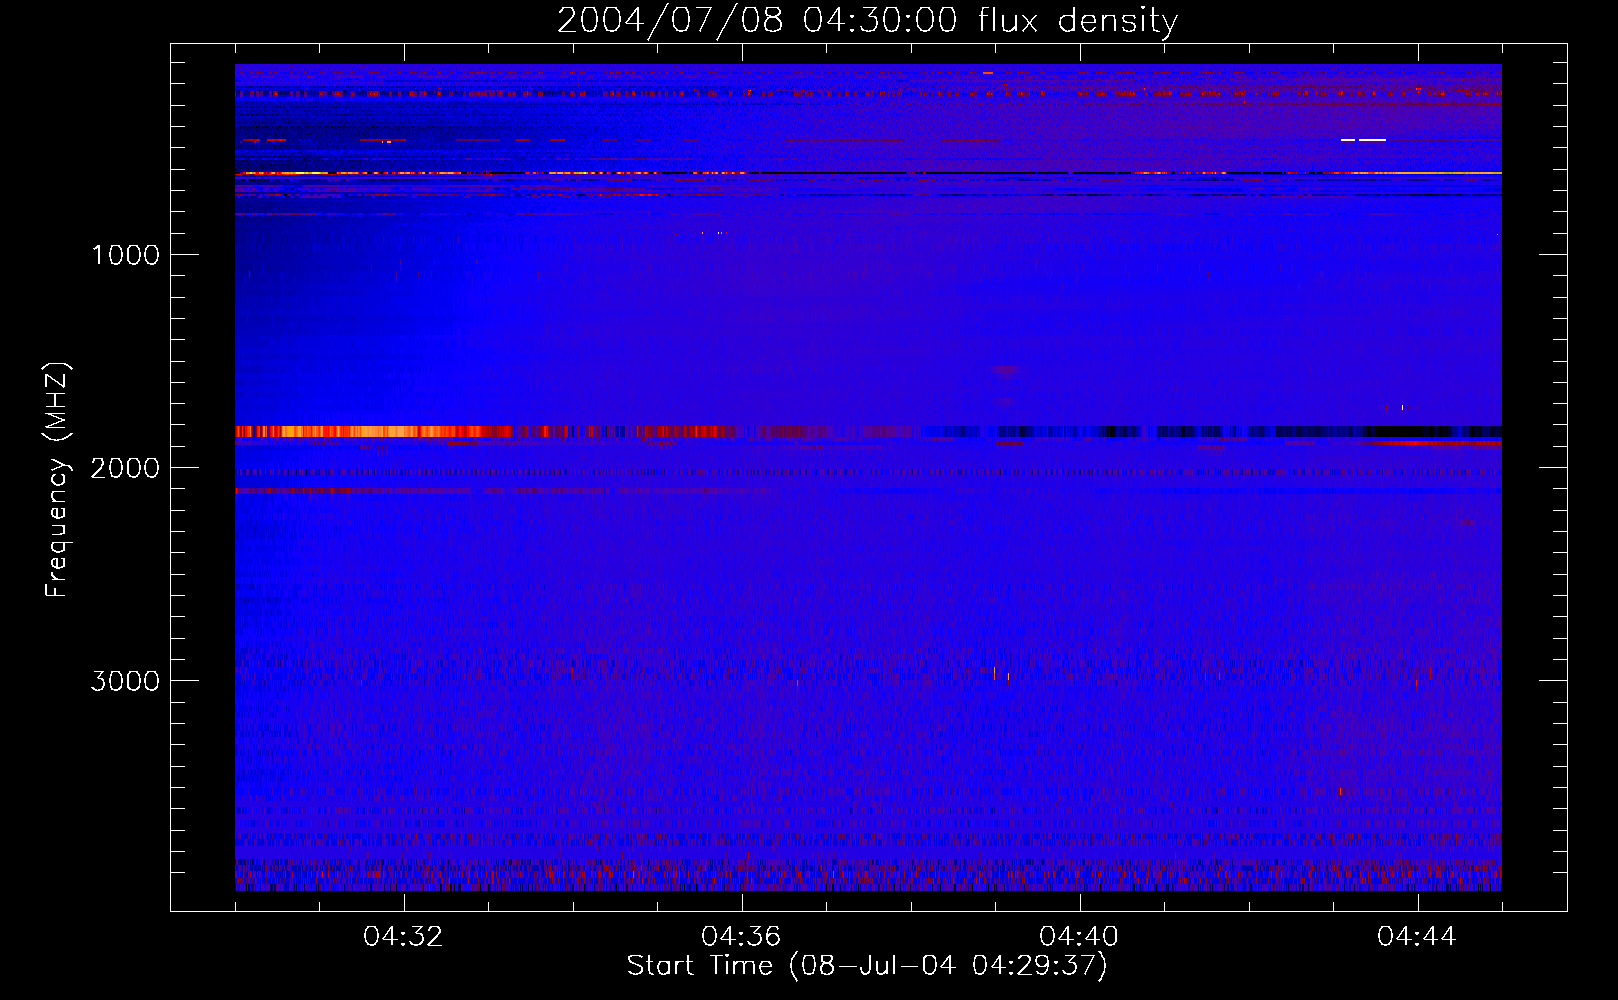Click the 04:32 time tick label
This screenshot has height=1000, width=1618.
pyautogui.click(x=404, y=937)
